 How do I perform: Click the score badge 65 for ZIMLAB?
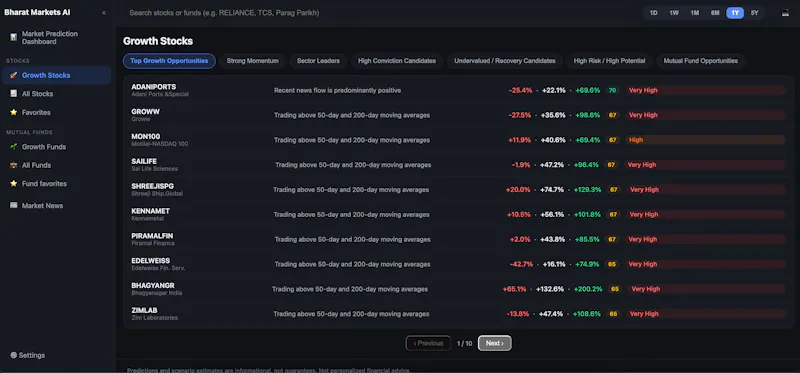(x=613, y=314)
